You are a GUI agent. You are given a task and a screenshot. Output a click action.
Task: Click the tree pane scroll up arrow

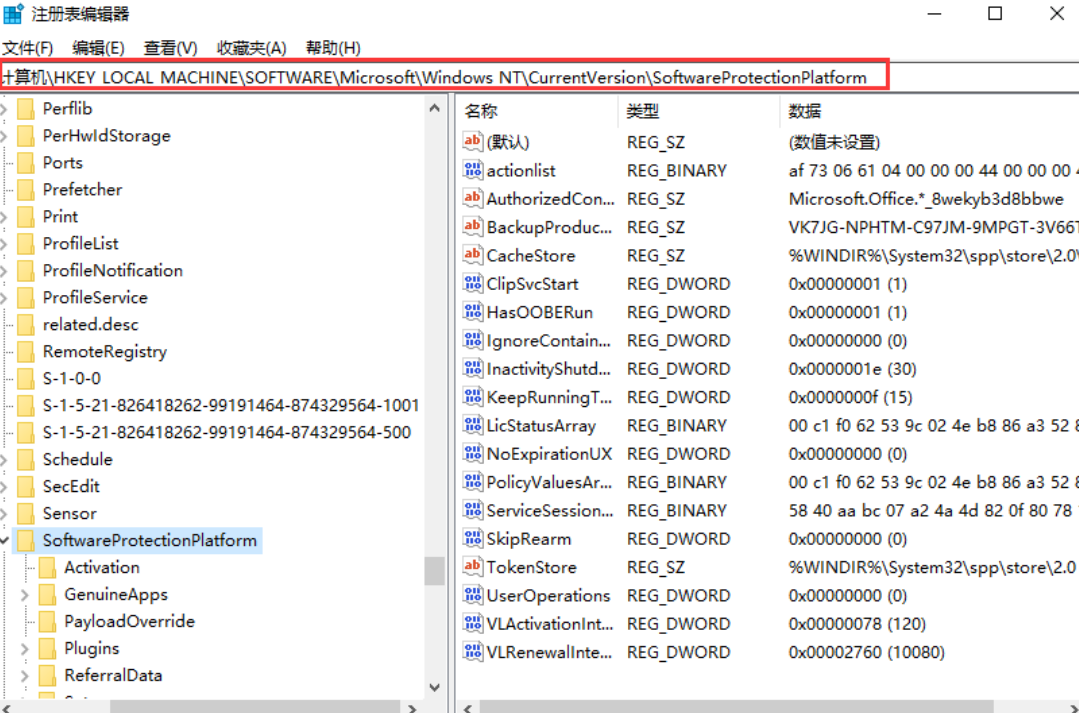pos(434,108)
